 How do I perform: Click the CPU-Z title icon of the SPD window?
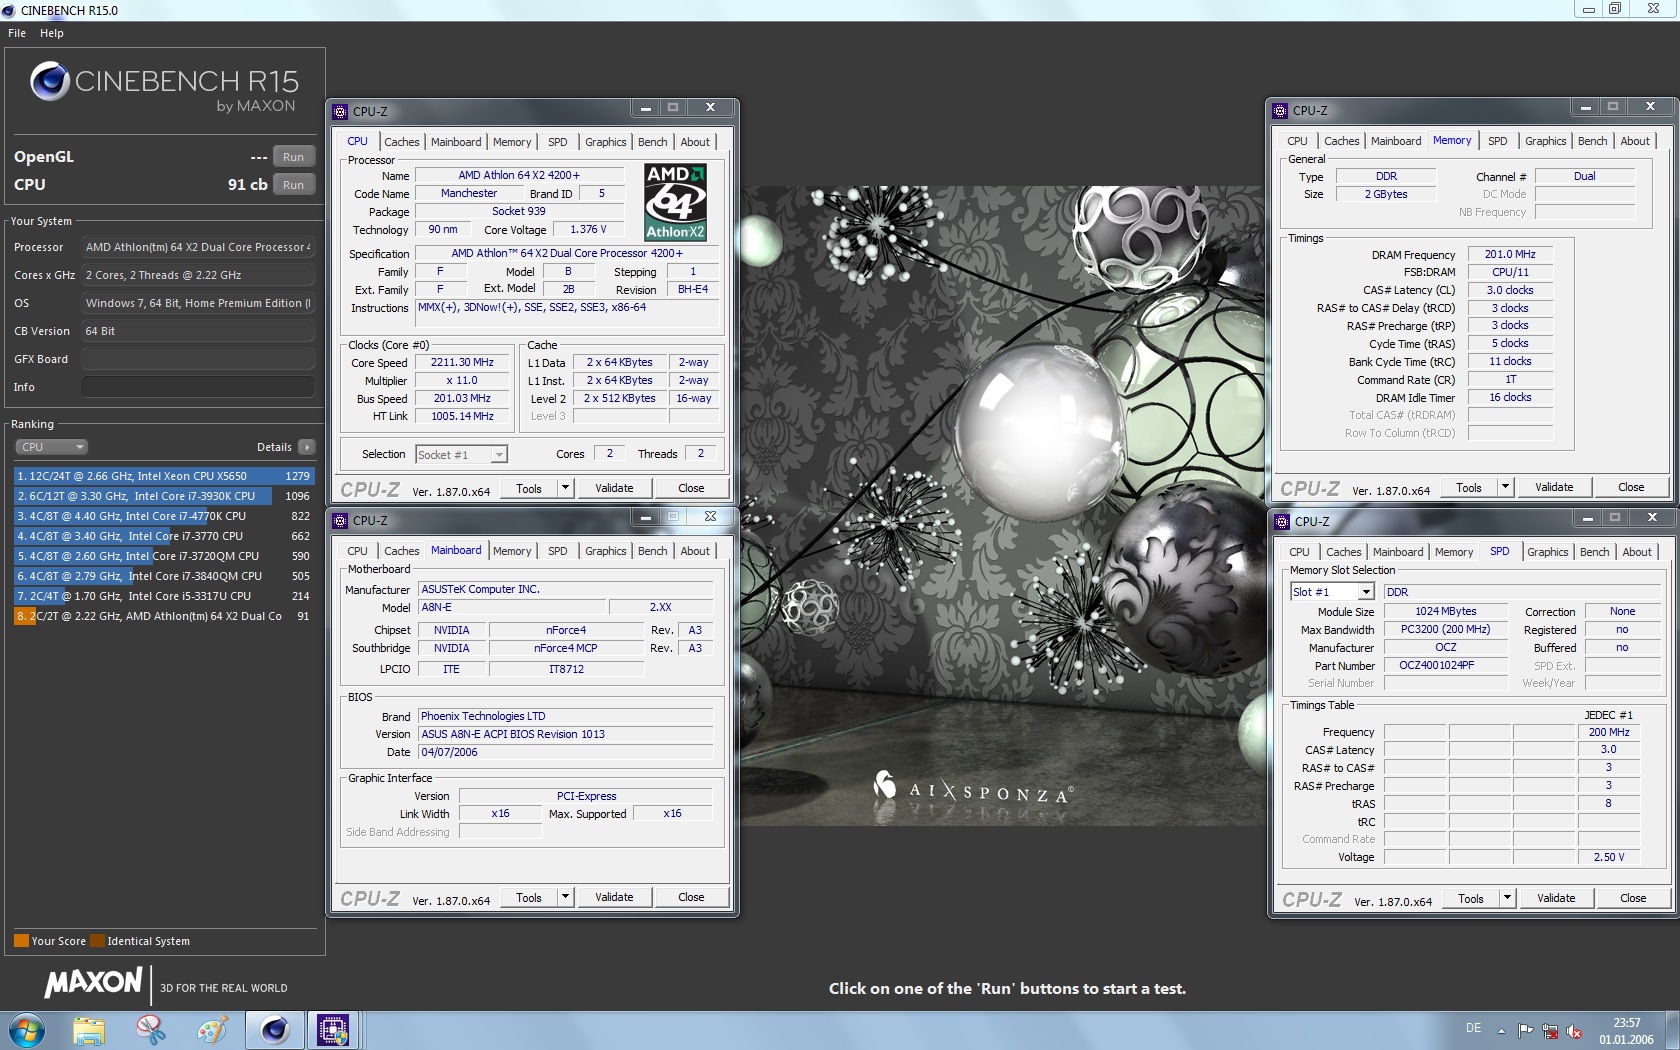1282,521
